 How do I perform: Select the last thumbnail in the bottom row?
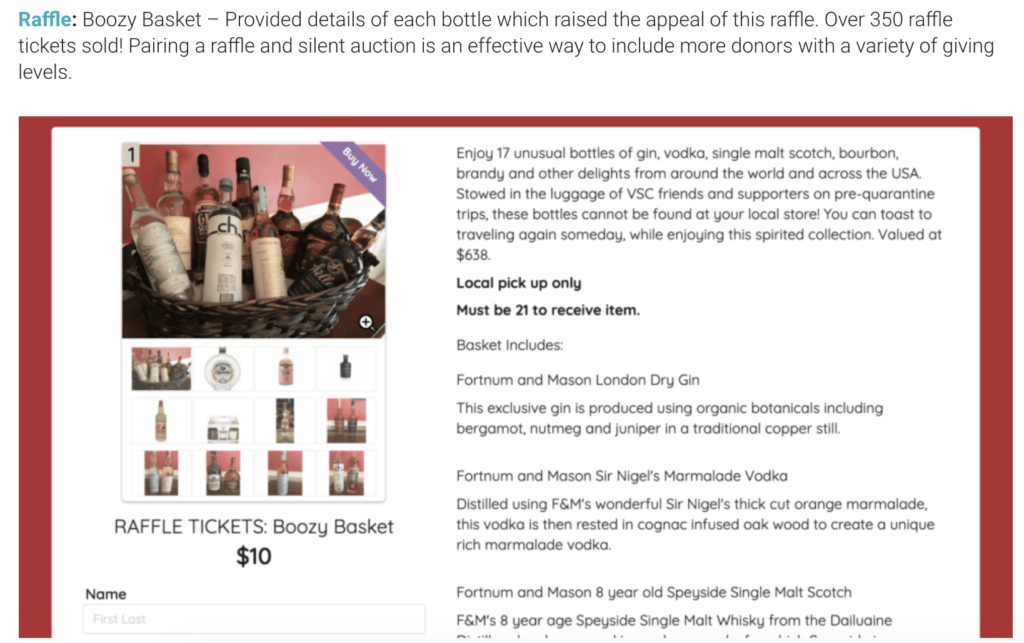click(x=346, y=473)
